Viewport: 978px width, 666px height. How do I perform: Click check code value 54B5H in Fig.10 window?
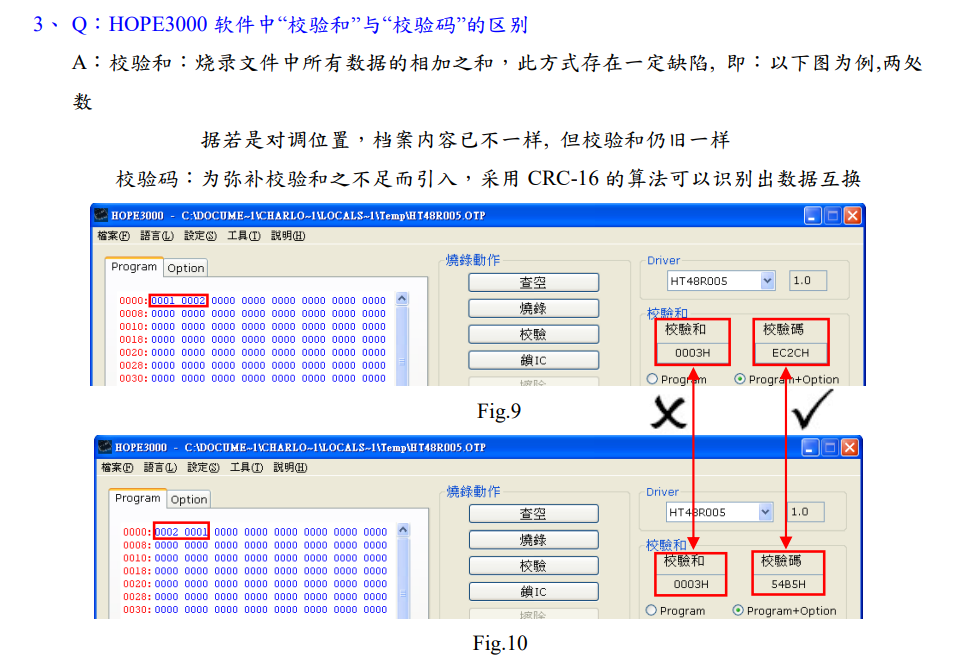pyautogui.click(x=788, y=584)
